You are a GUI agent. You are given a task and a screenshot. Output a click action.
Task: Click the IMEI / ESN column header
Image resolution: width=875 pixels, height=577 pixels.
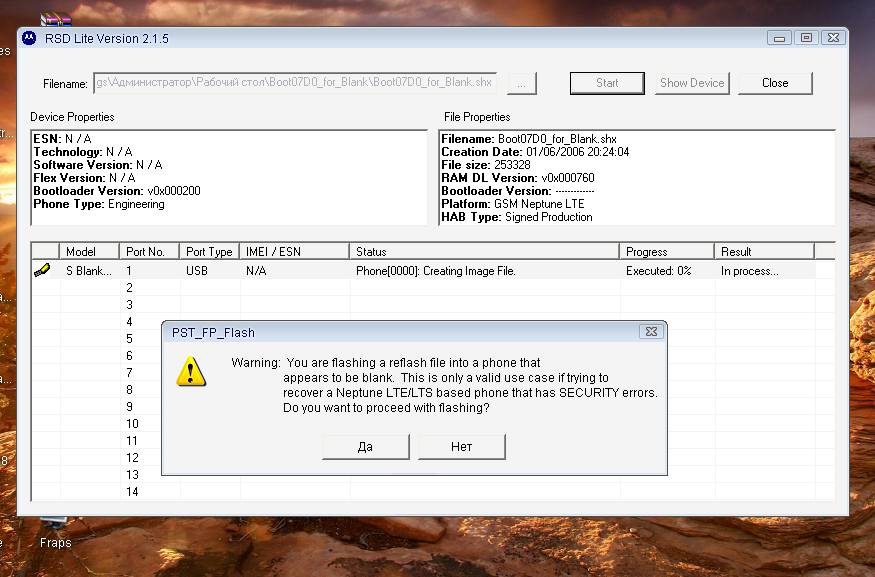tap(295, 252)
